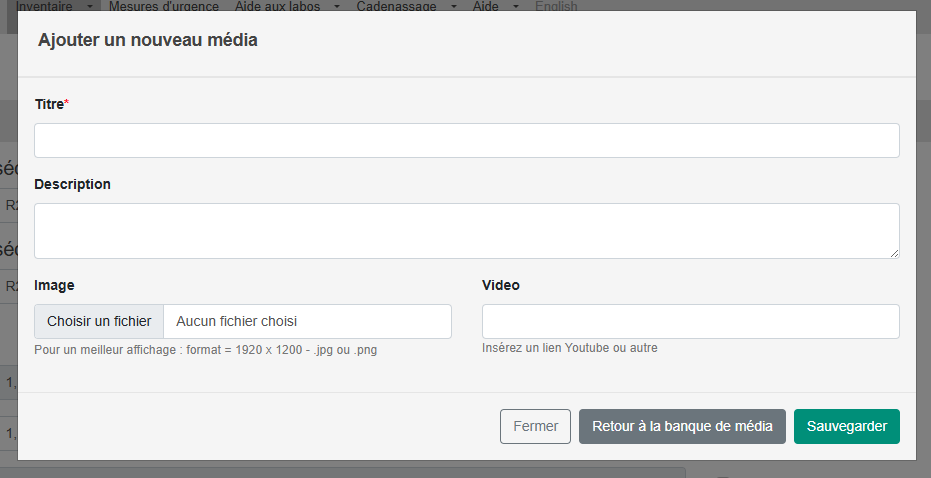Save the media with Sauvegarder

(x=847, y=426)
